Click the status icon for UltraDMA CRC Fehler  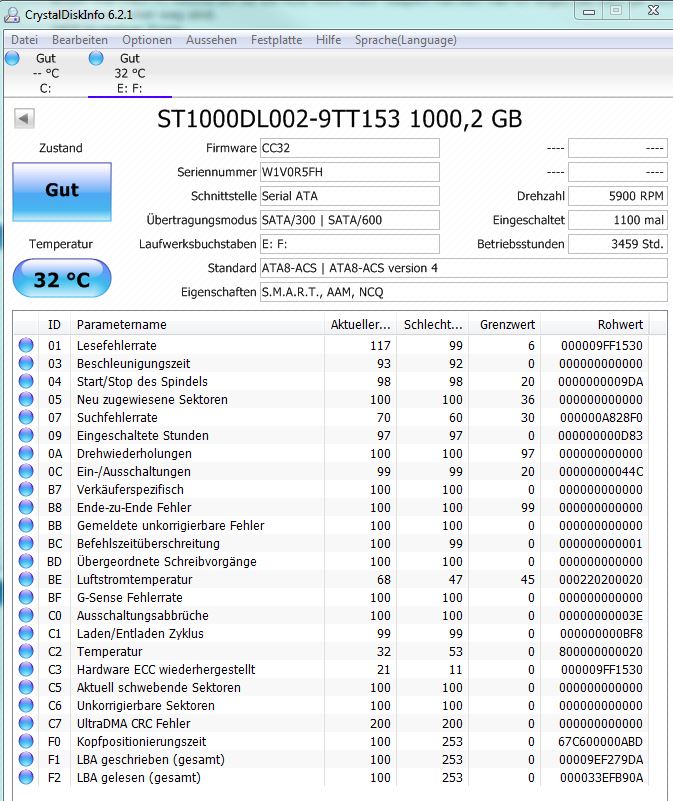26,723
